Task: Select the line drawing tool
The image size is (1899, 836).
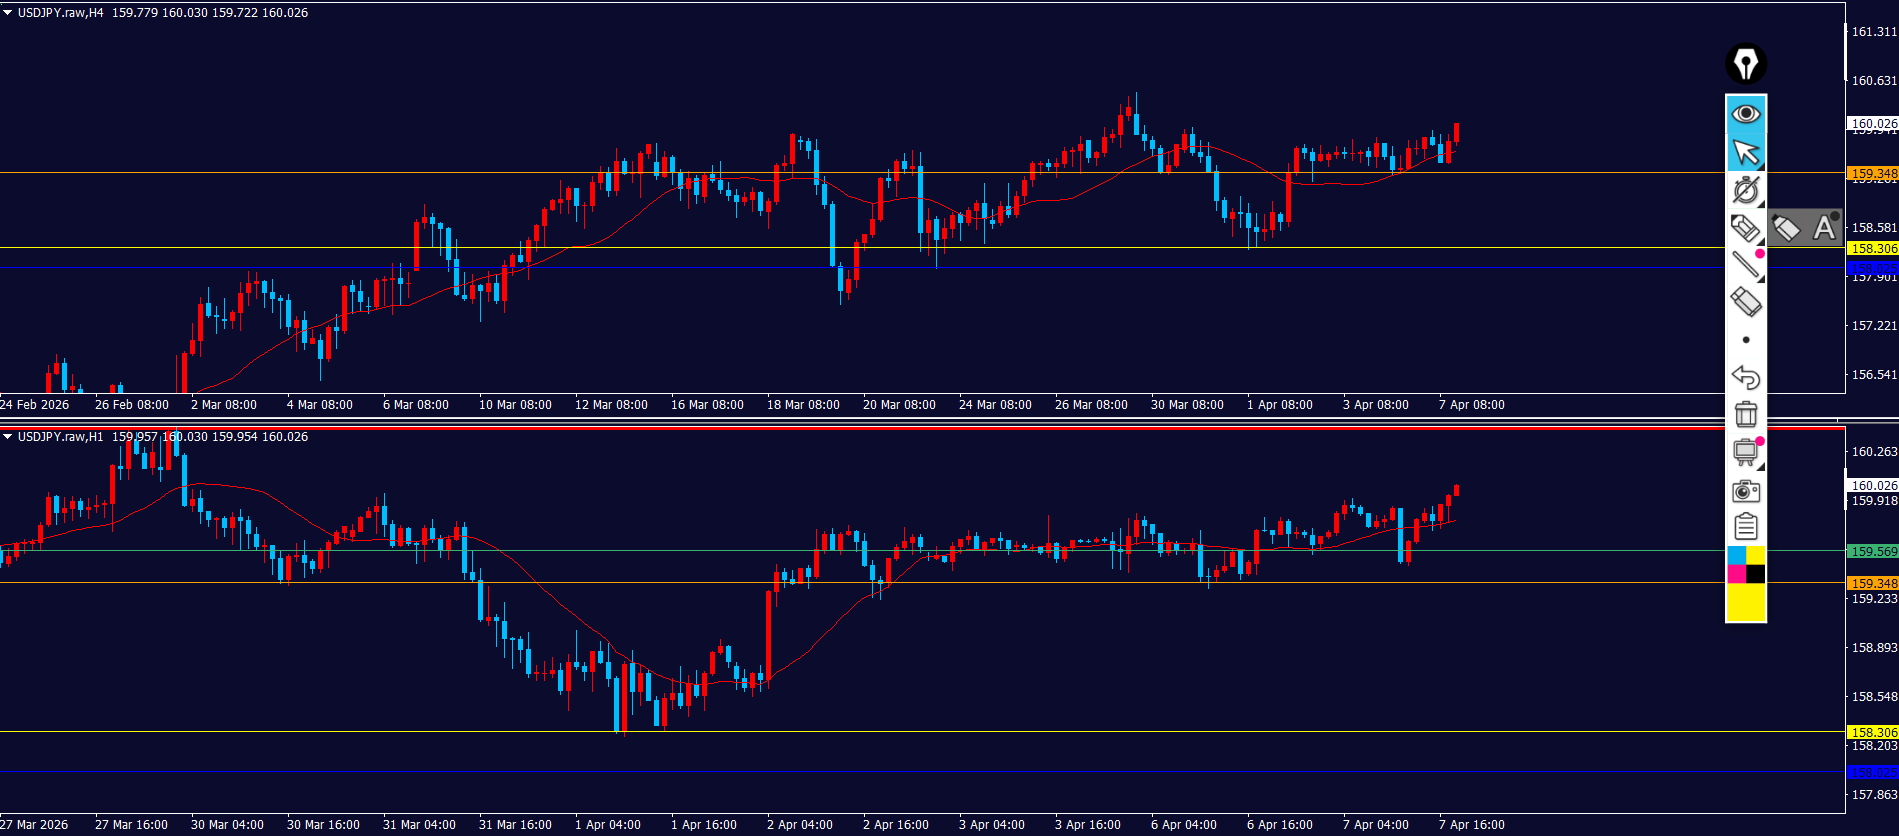Action: (x=1746, y=265)
